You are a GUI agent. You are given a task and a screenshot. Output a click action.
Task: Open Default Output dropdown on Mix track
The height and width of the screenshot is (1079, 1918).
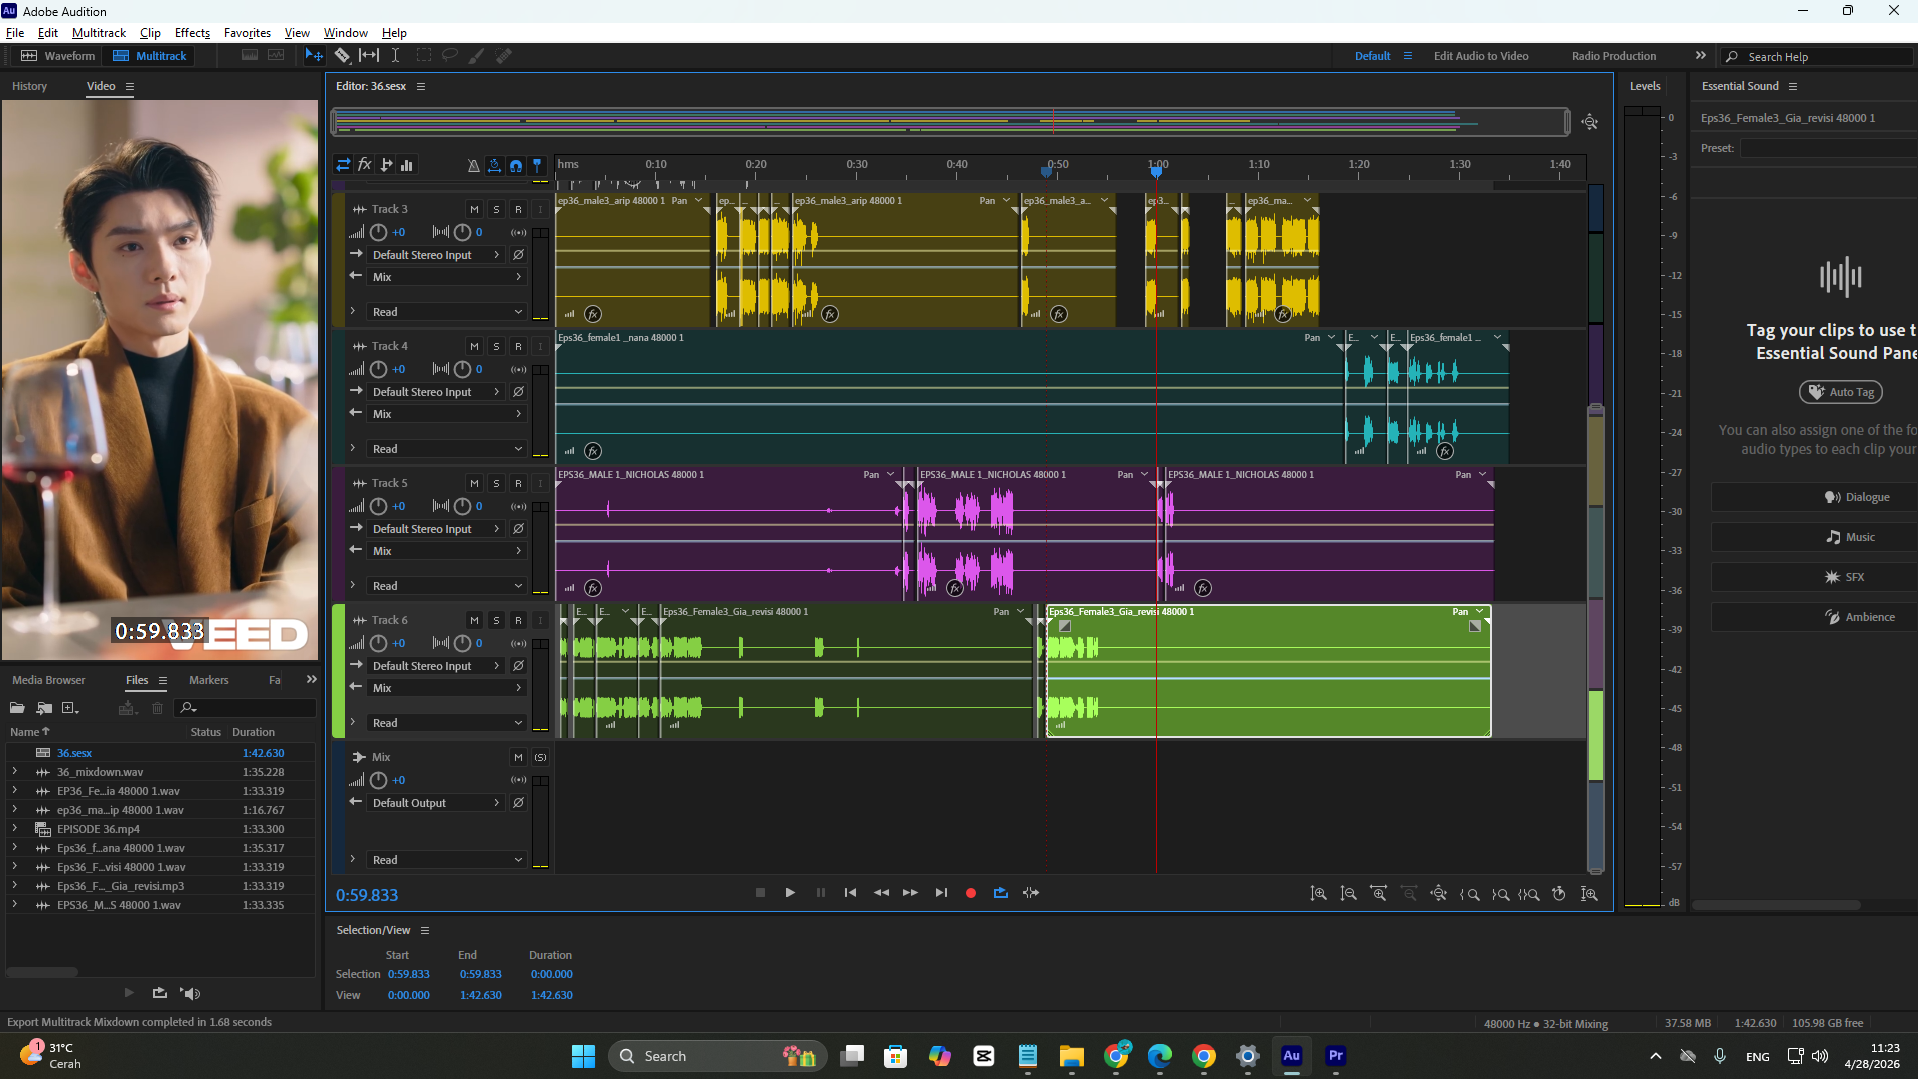click(x=436, y=803)
